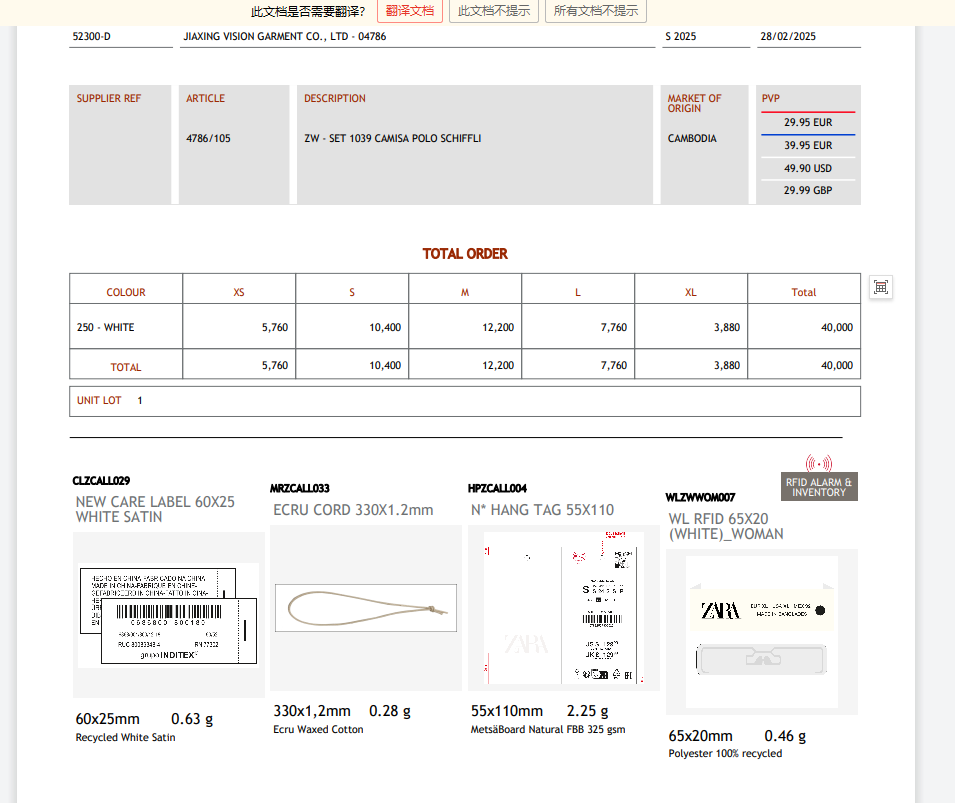
Task: Click the HPZCALL004 item code
Action: pos(497,489)
